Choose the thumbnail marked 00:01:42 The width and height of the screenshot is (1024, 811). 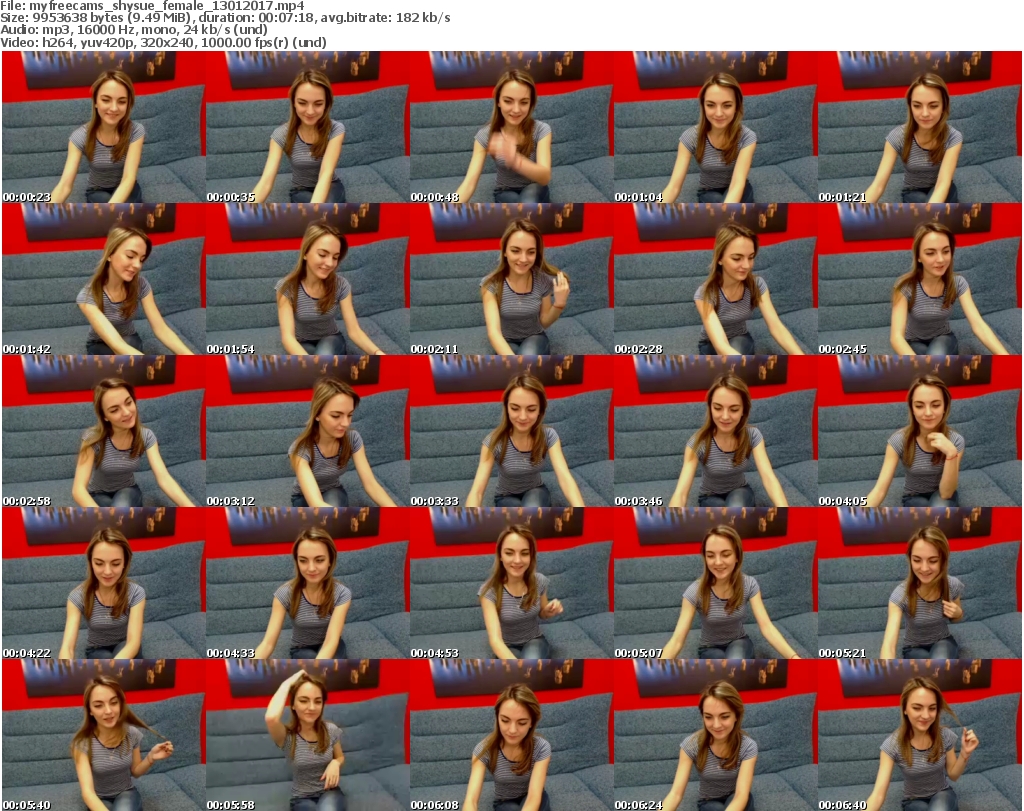pyautogui.click(x=104, y=279)
